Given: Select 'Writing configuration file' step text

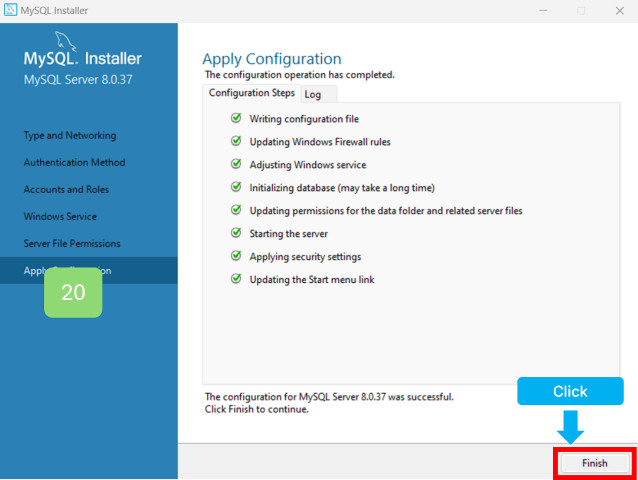Looking at the screenshot, I should [304, 119].
